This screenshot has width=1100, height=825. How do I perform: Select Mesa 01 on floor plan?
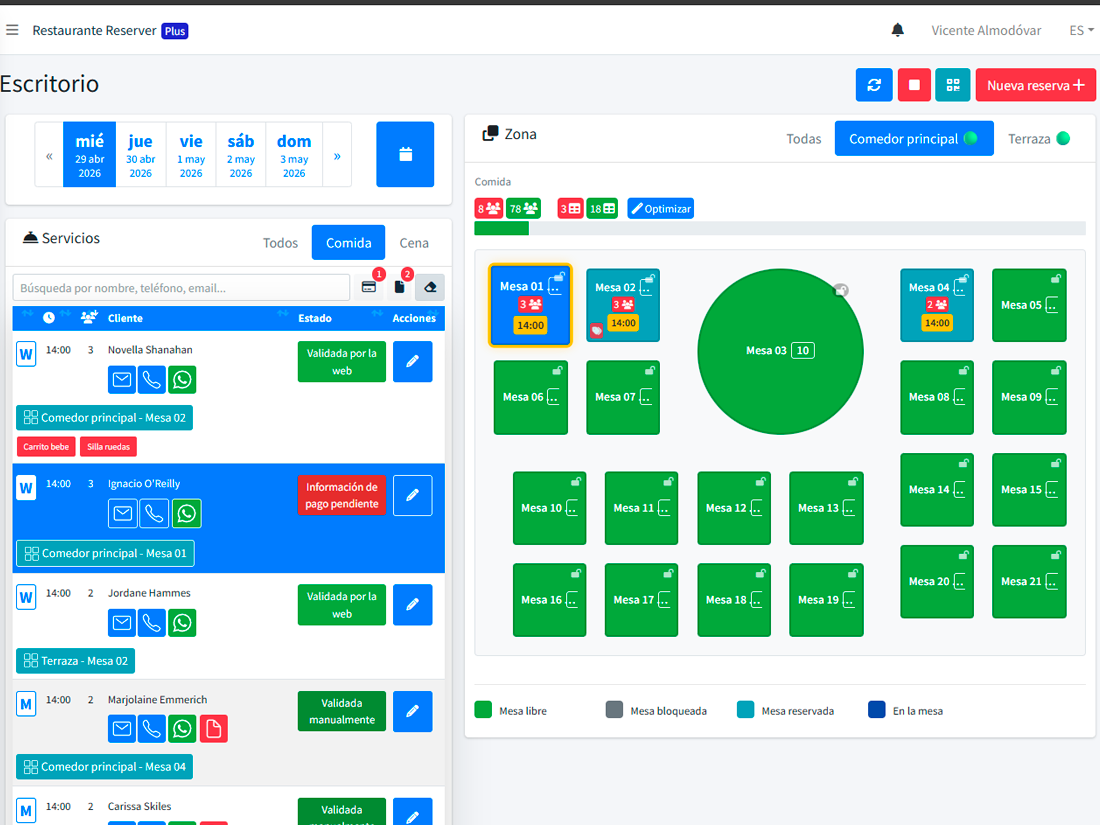[x=530, y=305]
